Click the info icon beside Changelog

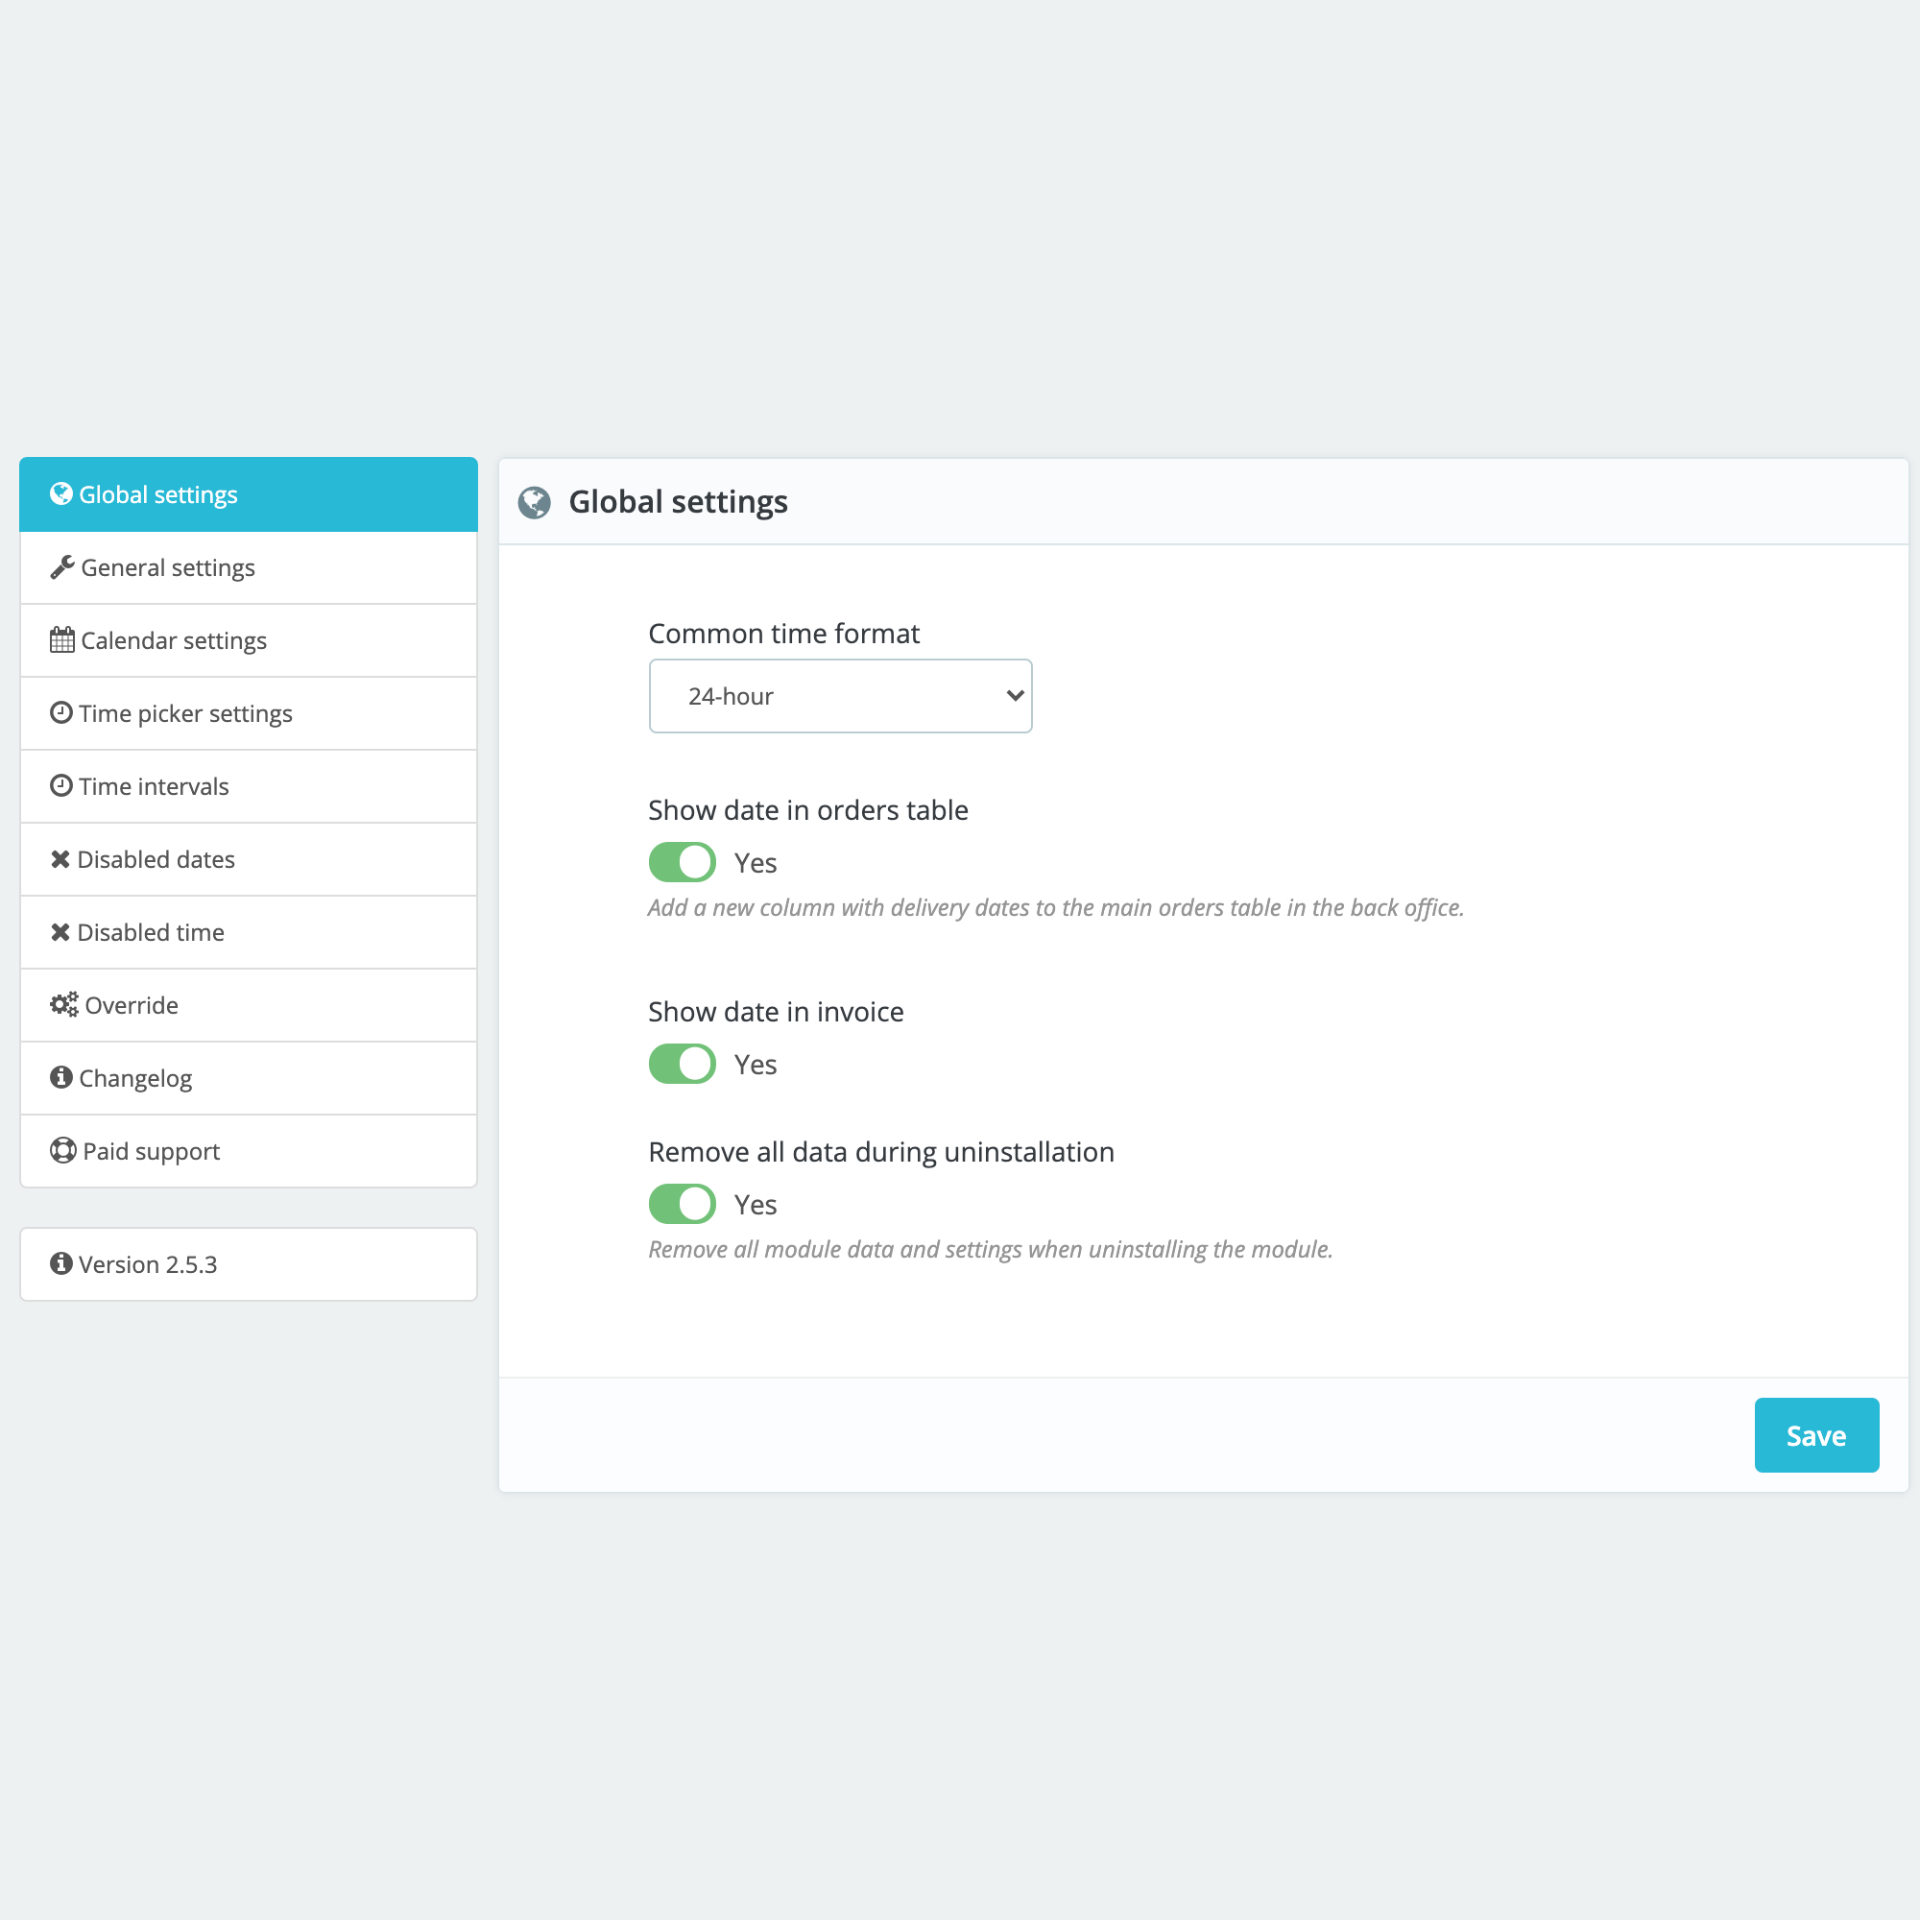[61, 1077]
